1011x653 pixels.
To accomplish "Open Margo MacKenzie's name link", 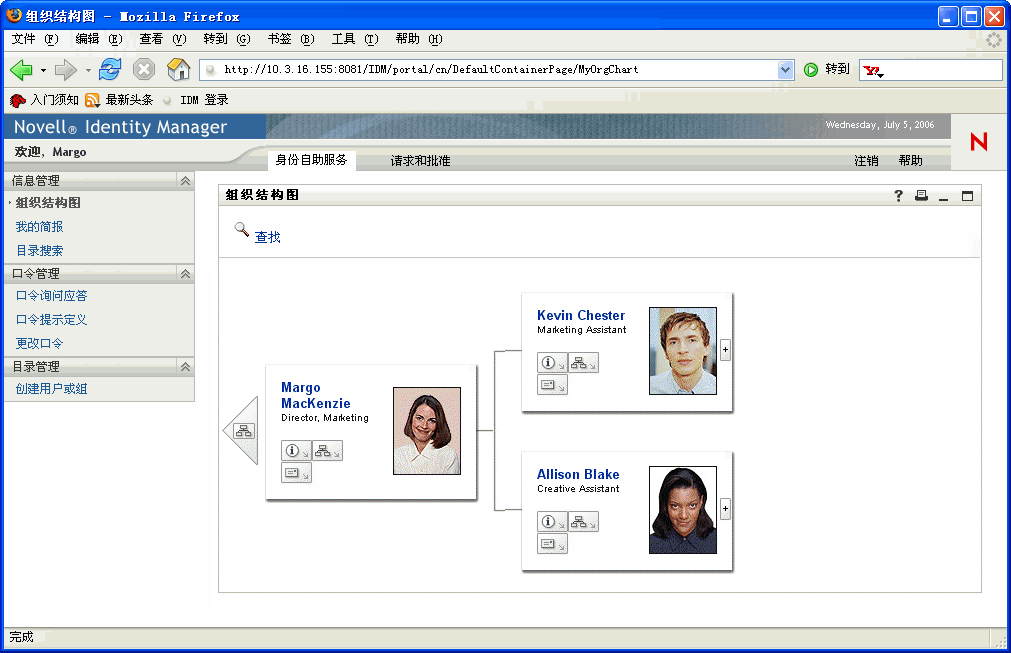I will tap(316, 395).
